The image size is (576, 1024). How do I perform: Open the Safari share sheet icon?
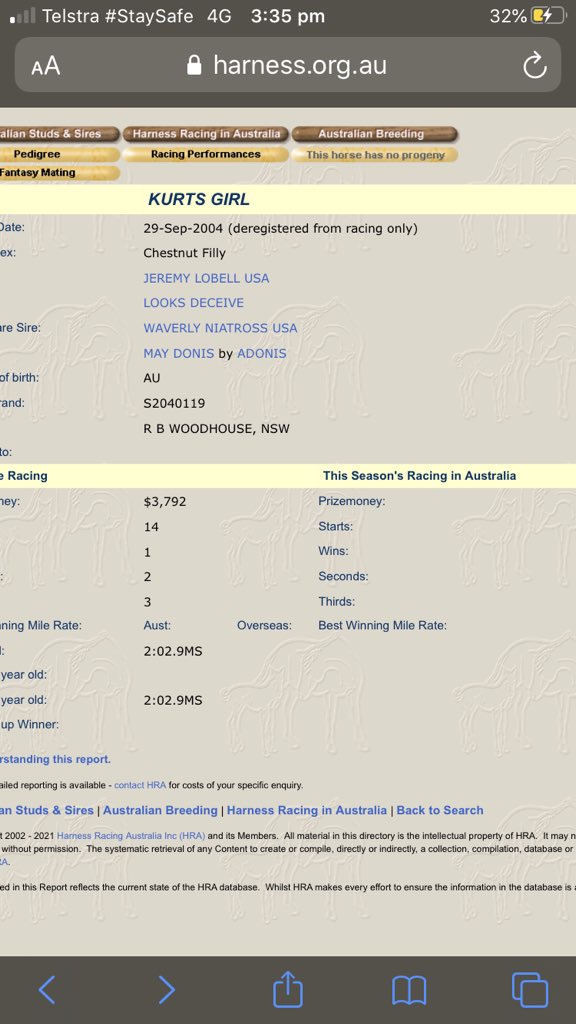(288, 989)
